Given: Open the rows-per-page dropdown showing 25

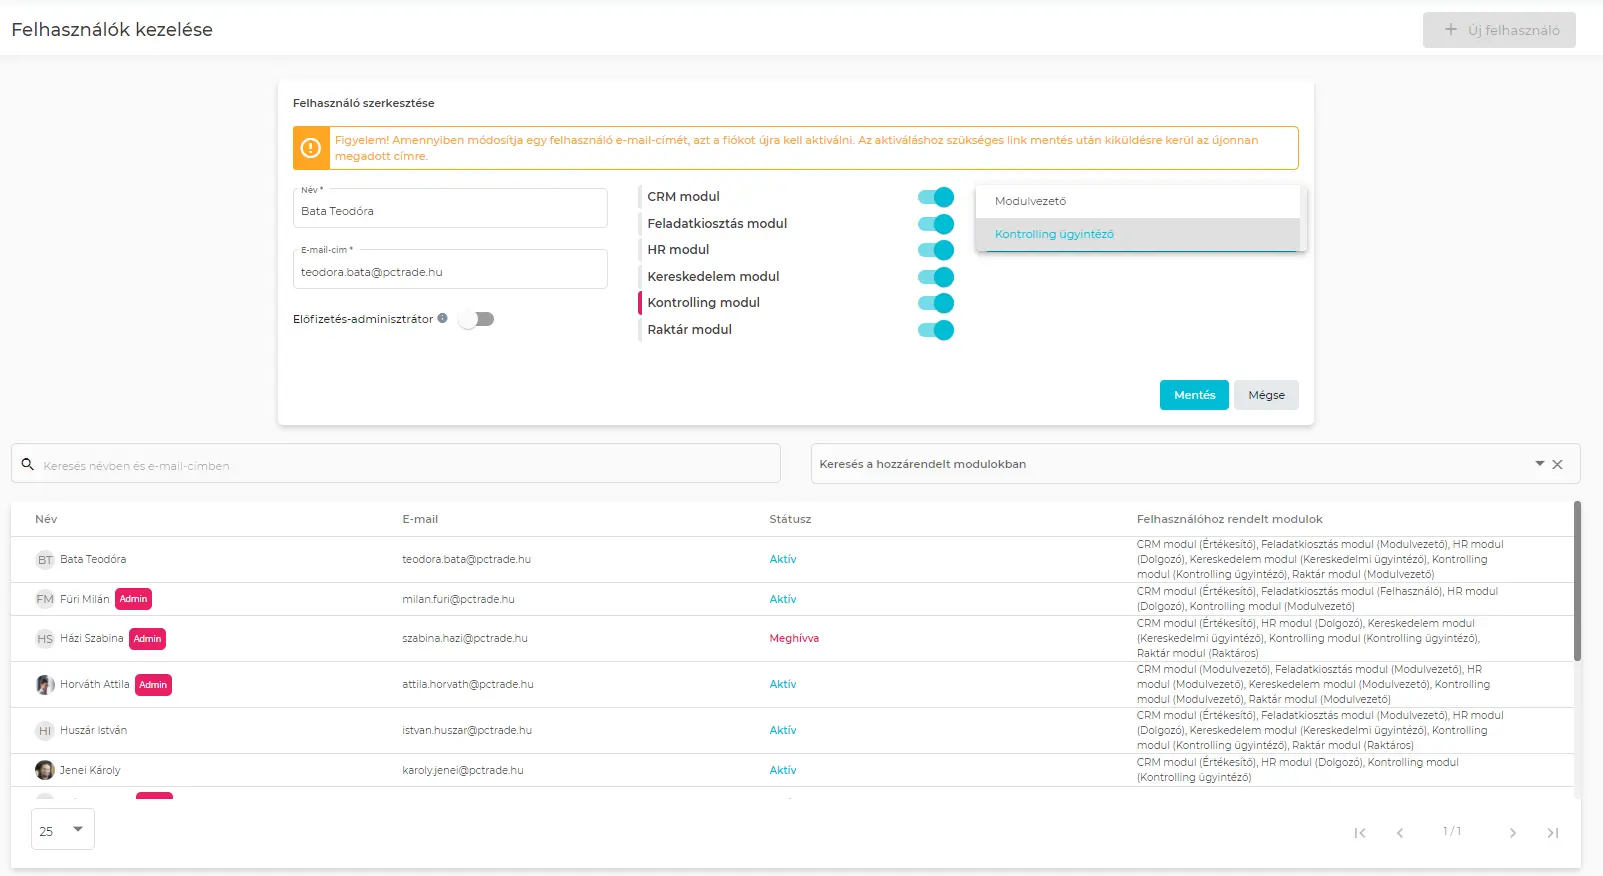Looking at the screenshot, I should point(63,830).
